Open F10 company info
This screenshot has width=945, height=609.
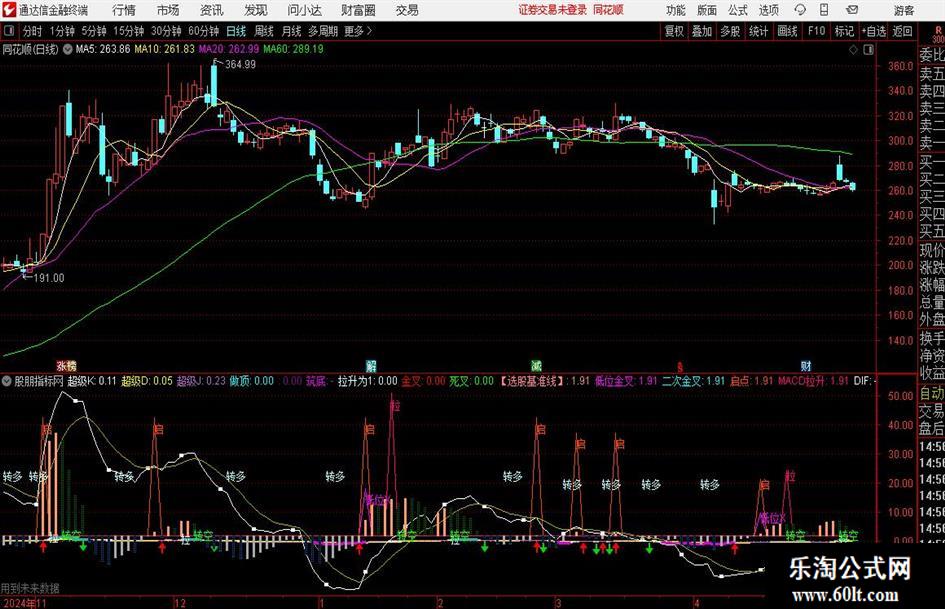coord(817,31)
